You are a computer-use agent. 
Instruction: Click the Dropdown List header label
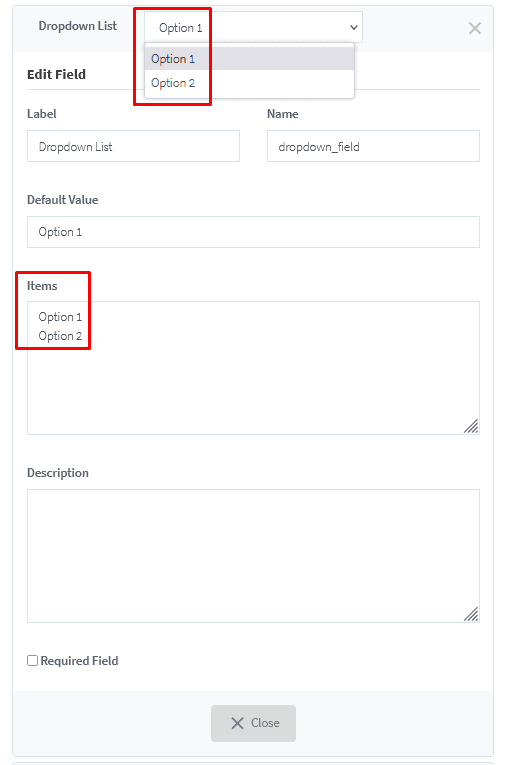click(x=78, y=26)
